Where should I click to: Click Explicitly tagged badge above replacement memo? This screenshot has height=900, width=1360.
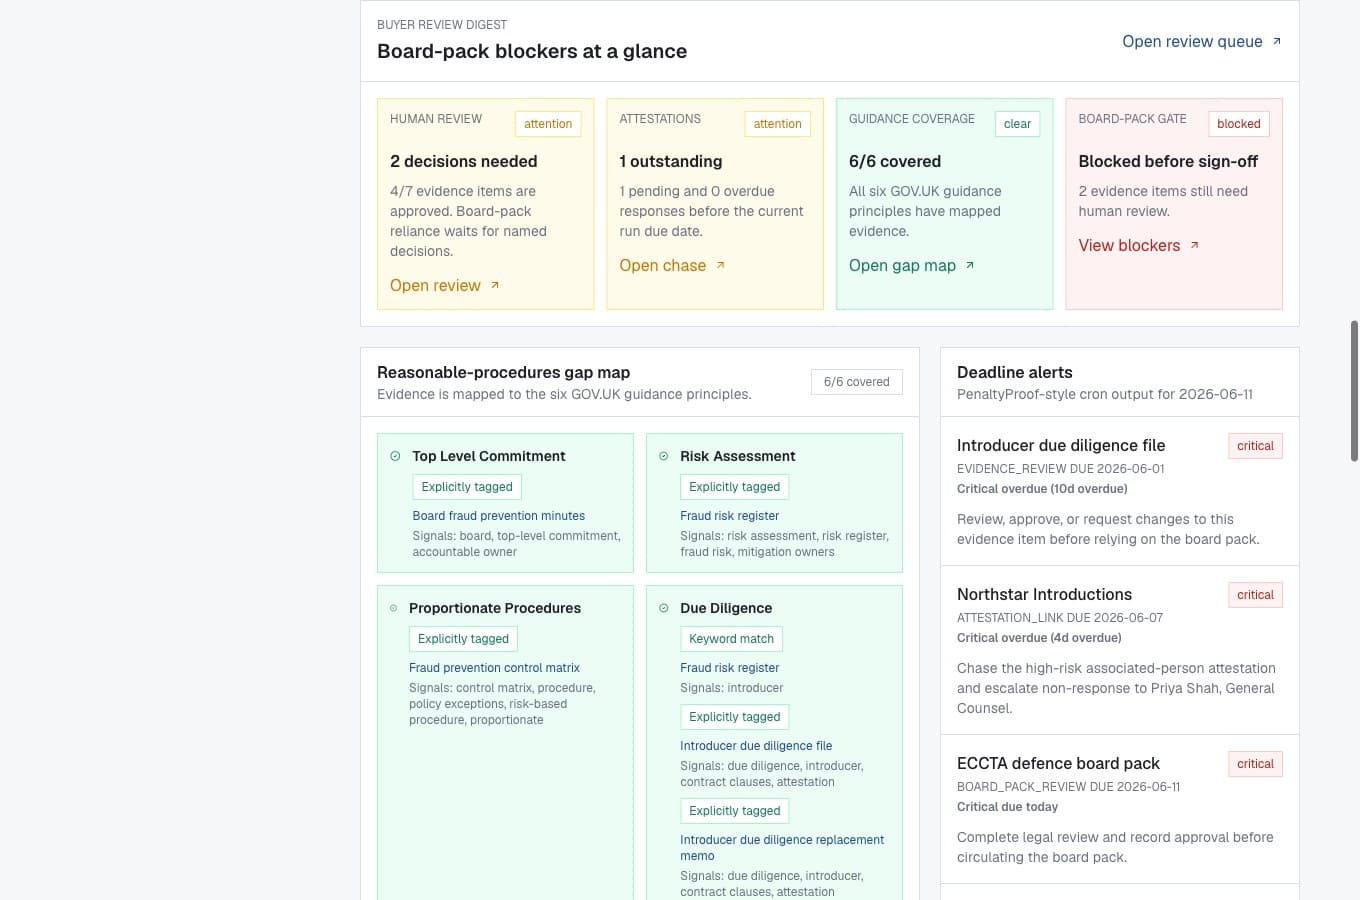pyautogui.click(x=734, y=811)
